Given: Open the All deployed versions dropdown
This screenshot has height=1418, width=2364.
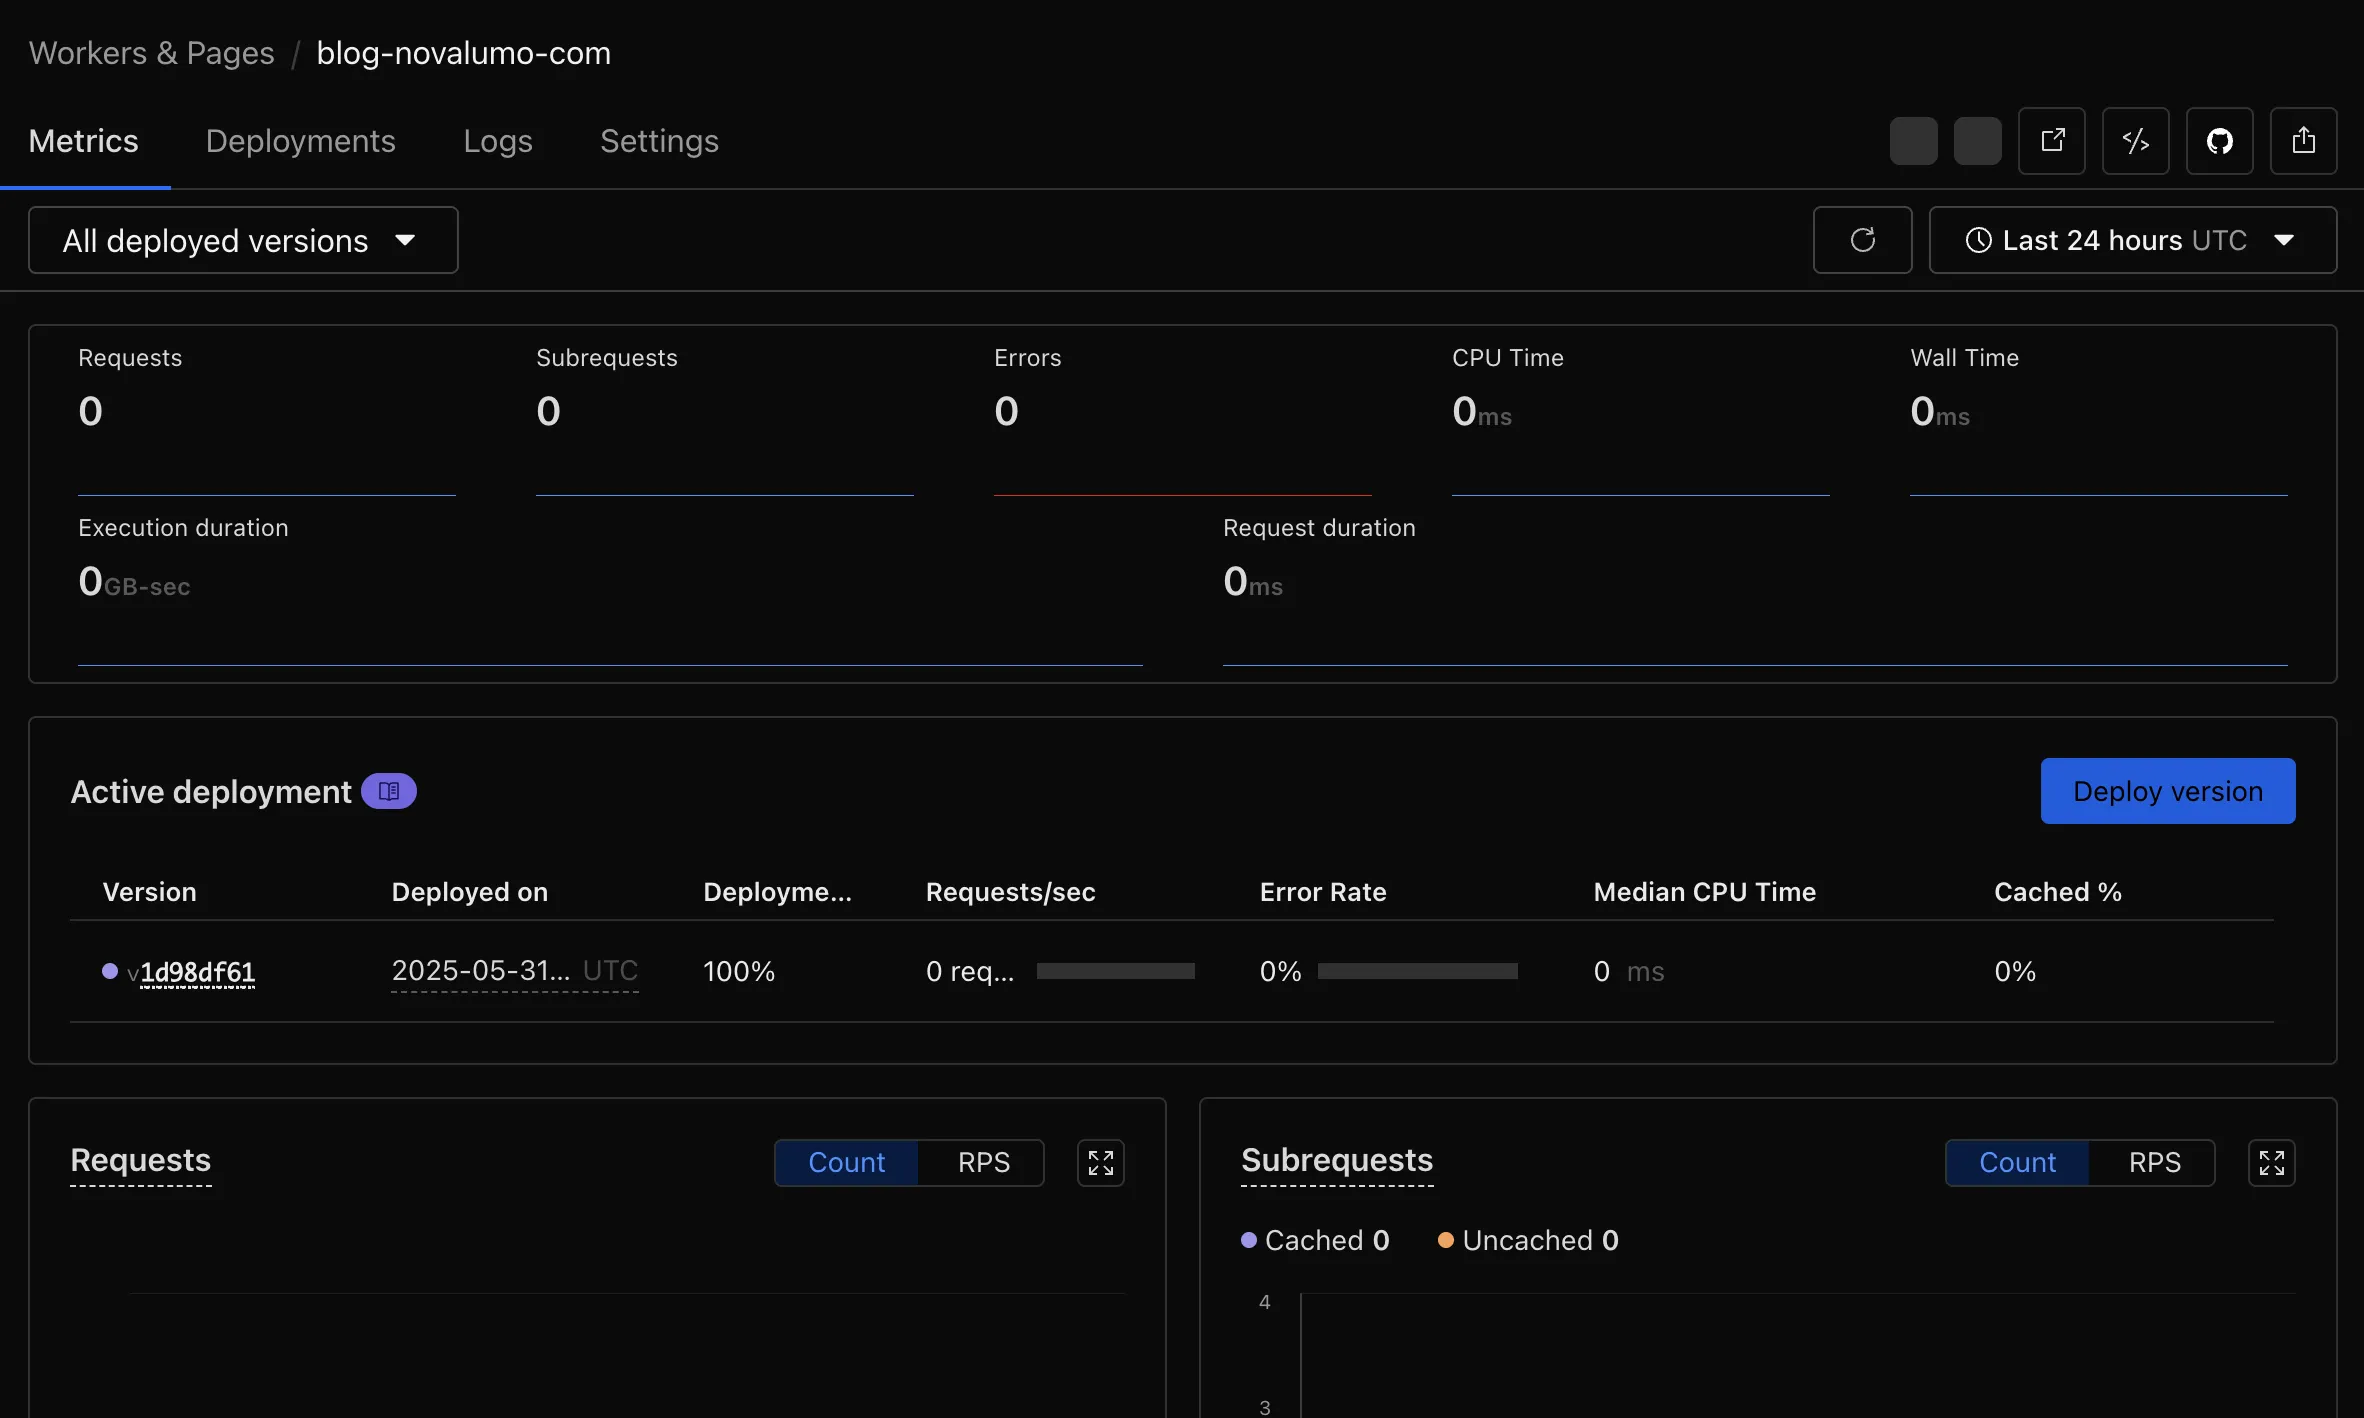Looking at the screenshot, I should 243,240.
